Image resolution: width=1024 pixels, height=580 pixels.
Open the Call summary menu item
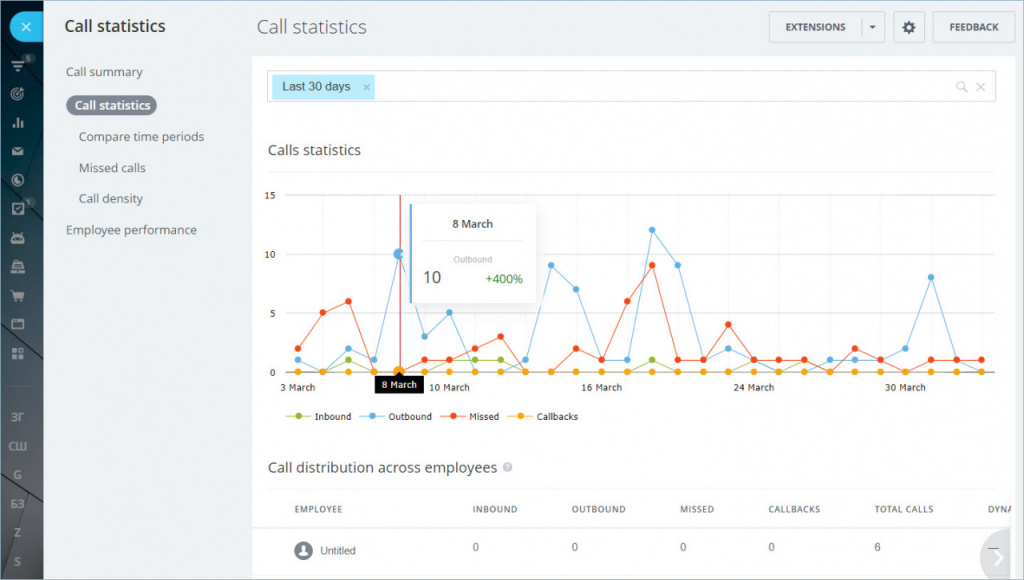104,72
